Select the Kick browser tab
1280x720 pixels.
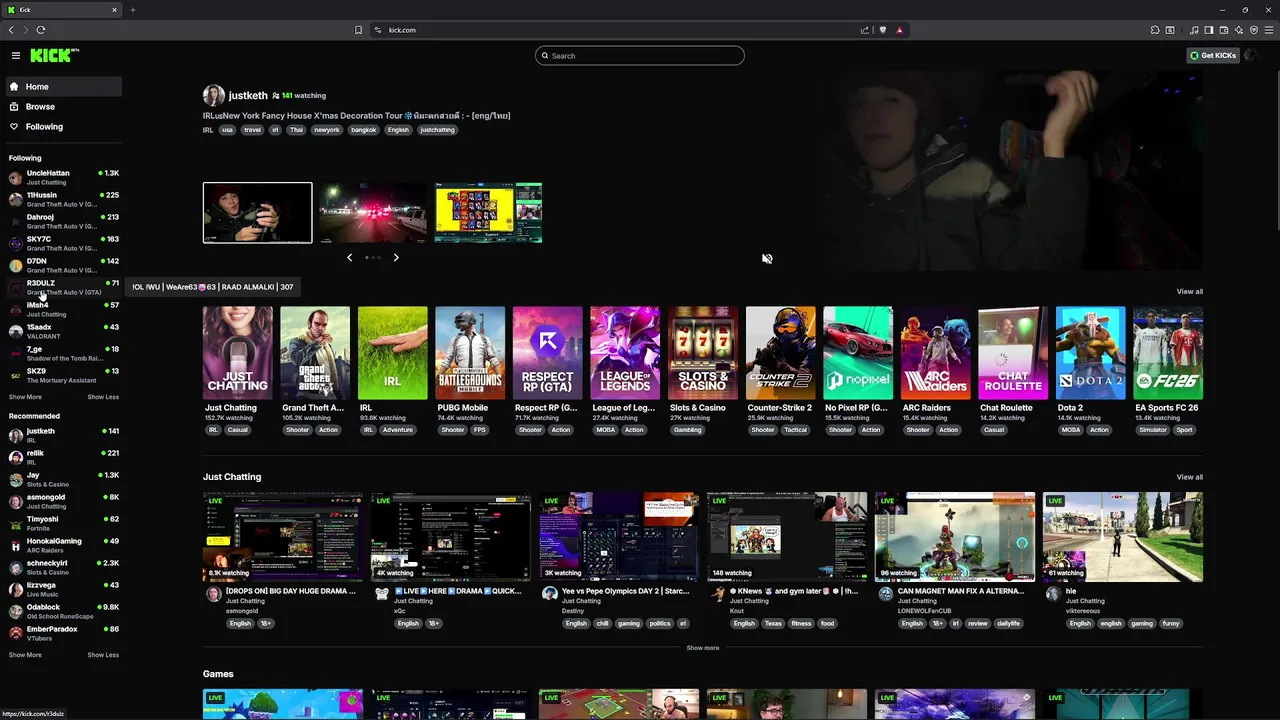click(62, 10)
